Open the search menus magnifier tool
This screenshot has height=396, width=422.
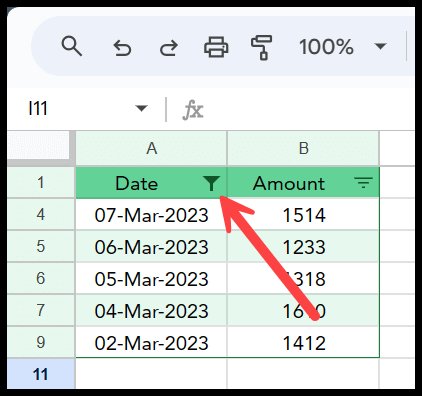coord(72,46)
